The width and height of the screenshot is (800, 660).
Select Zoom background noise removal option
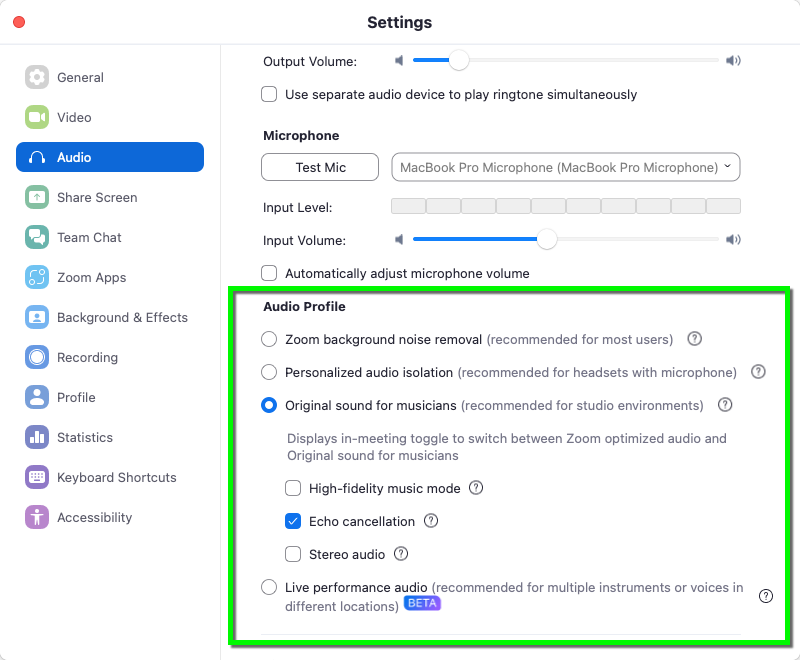(269, 339)
